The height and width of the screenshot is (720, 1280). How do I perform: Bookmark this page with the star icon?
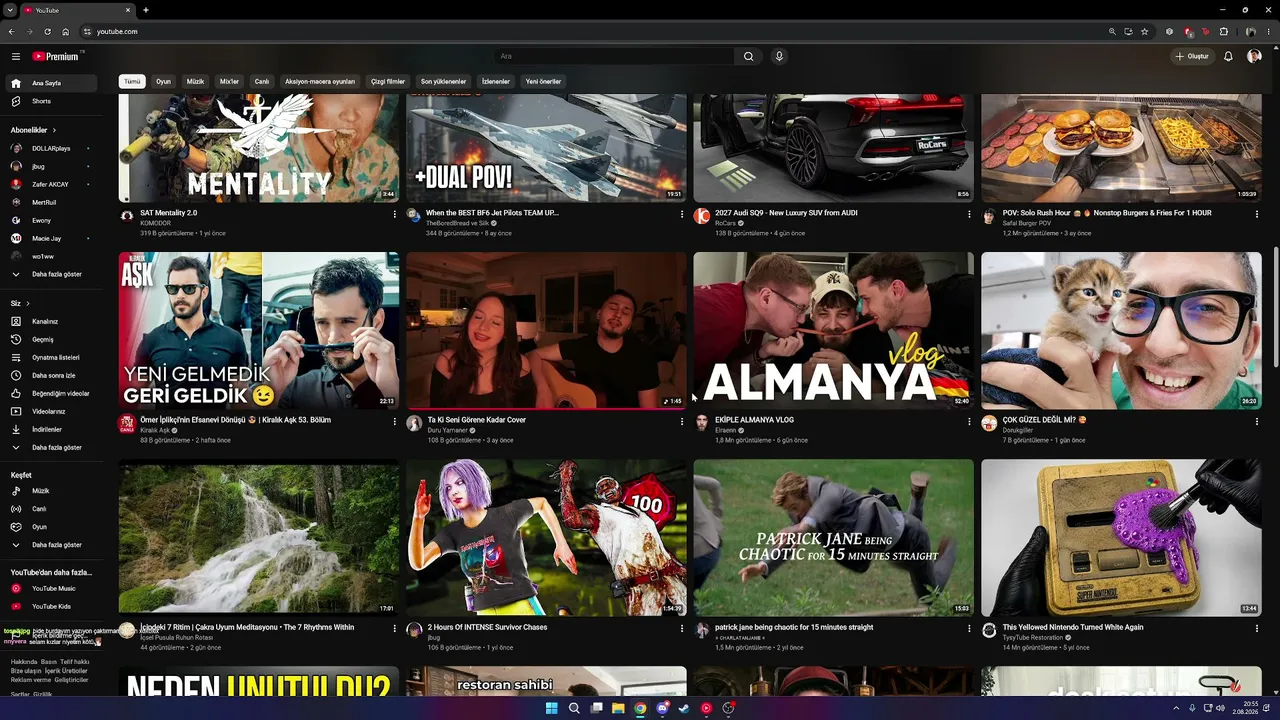pyautogui.click(x=1144, y=31)
